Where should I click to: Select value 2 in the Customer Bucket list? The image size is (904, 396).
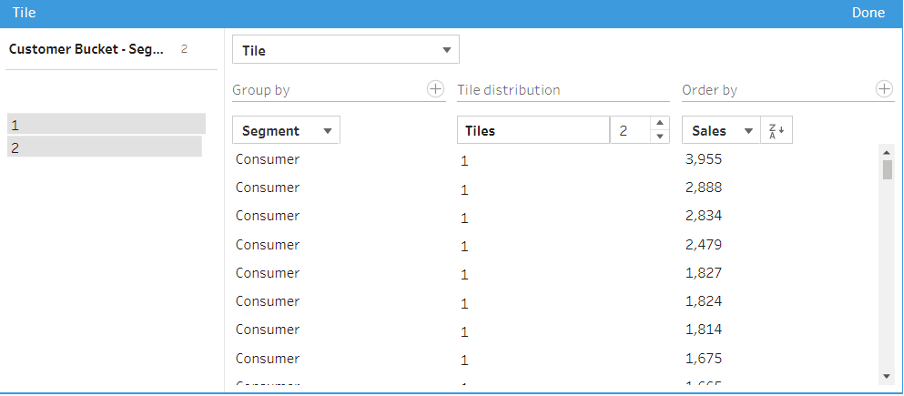click(x=104, y=147)
